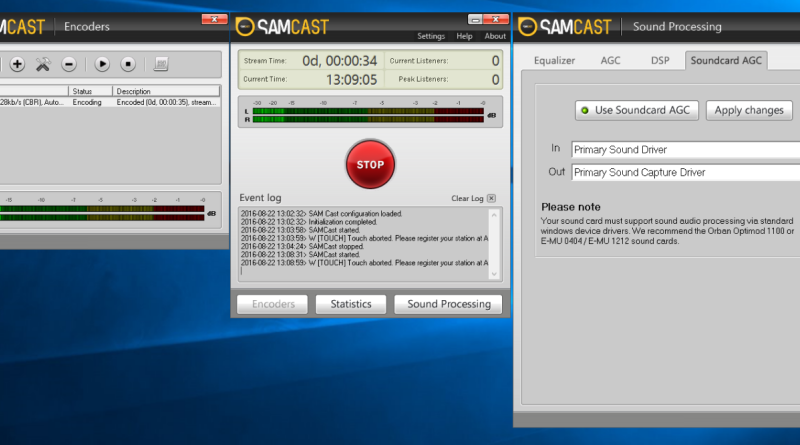Open the Out sound capture driver dropdown
The width and height of the screenshot is (800, 445).
[x=685, y=172]
